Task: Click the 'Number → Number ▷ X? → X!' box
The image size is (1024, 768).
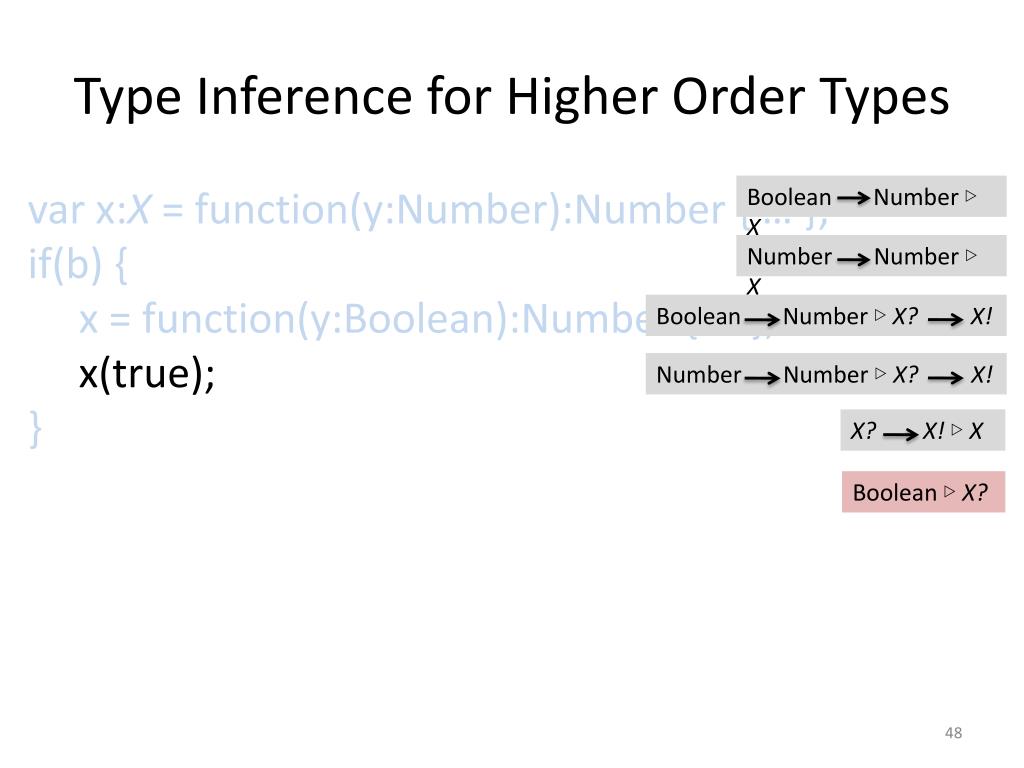Action: (826, 374)
